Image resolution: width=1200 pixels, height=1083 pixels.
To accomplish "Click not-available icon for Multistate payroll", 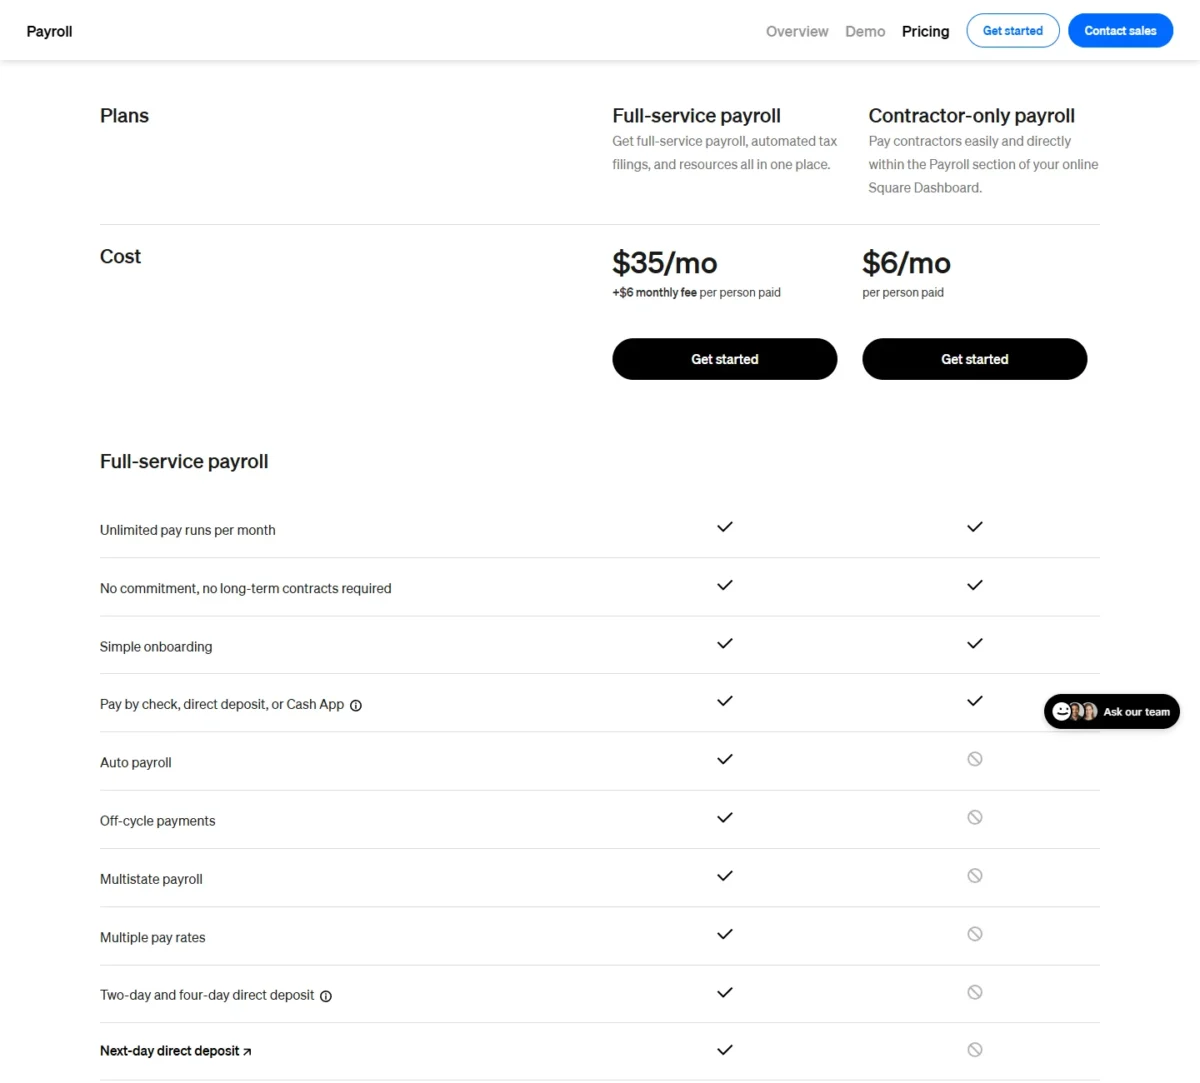I will point(975,876).
